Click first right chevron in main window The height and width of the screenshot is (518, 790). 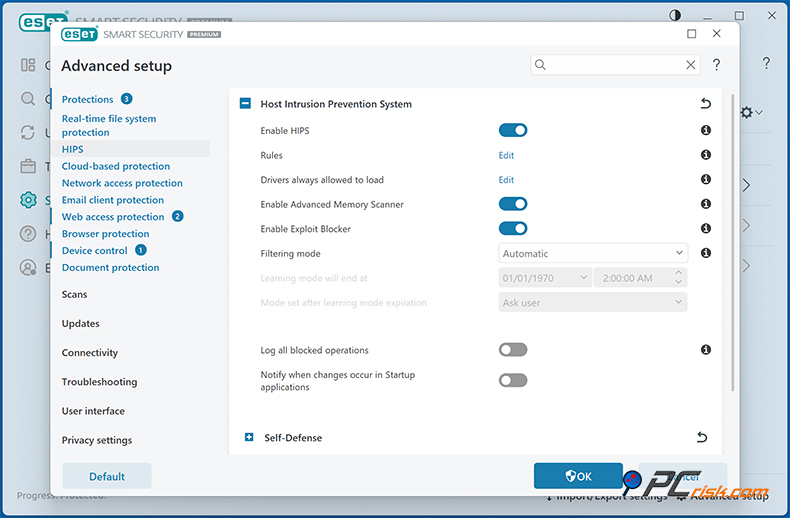(747, 185)
